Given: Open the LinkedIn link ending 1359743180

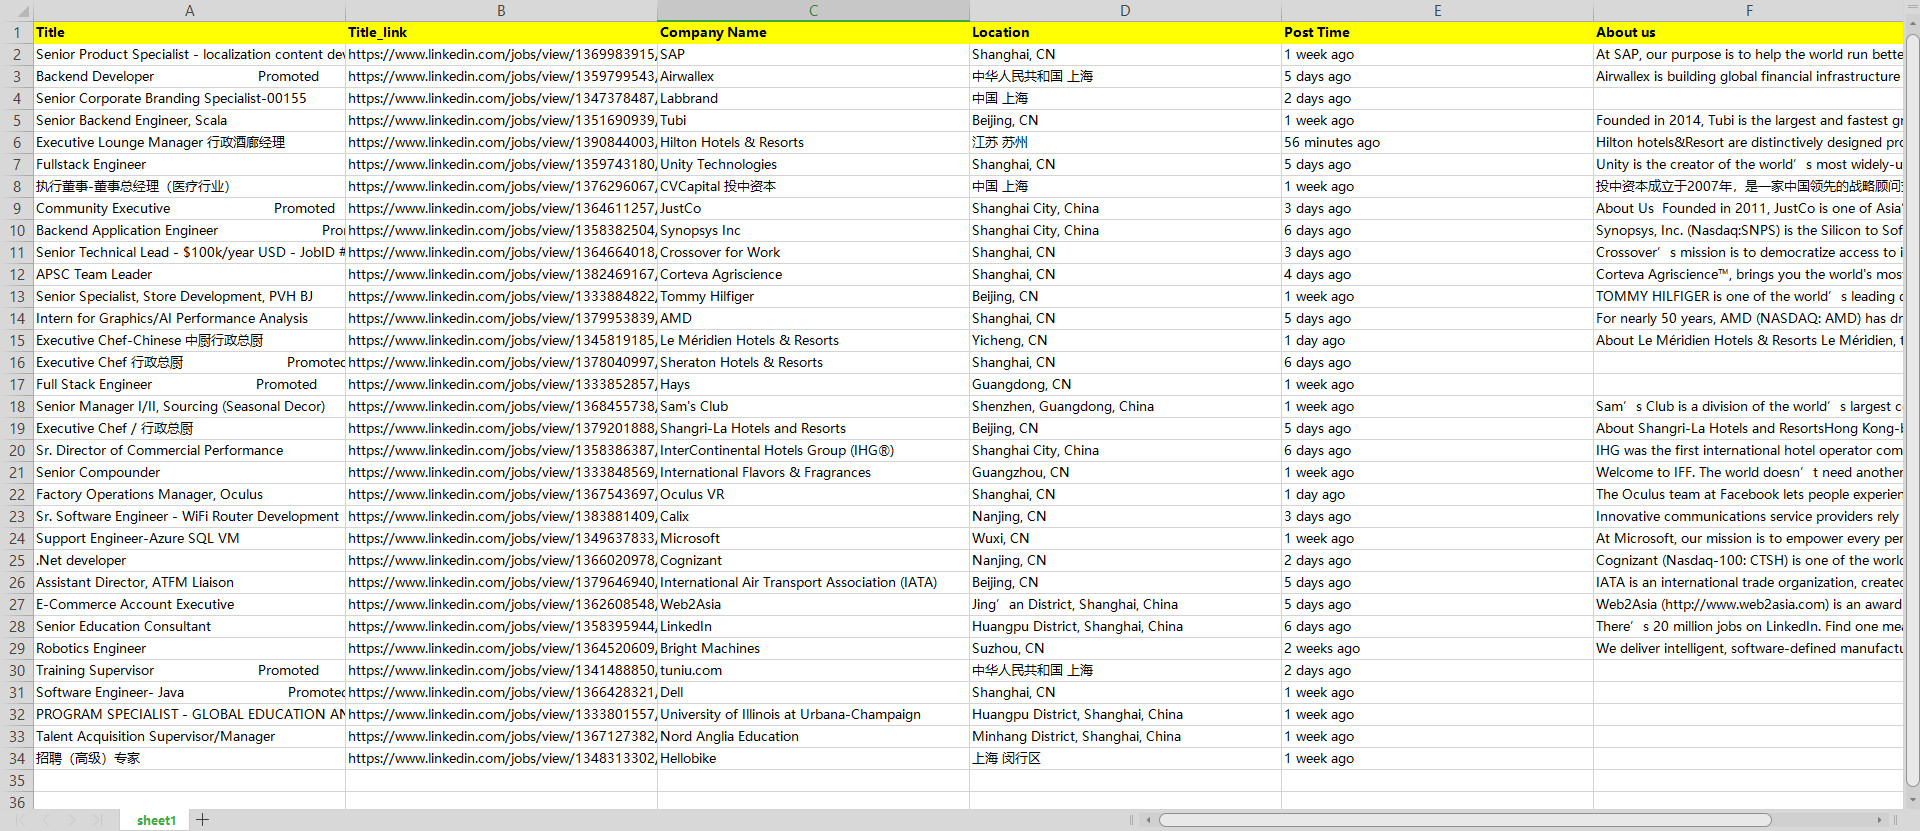Looking at the screenshot, I should pyautogui.click(x=501, y=164).
